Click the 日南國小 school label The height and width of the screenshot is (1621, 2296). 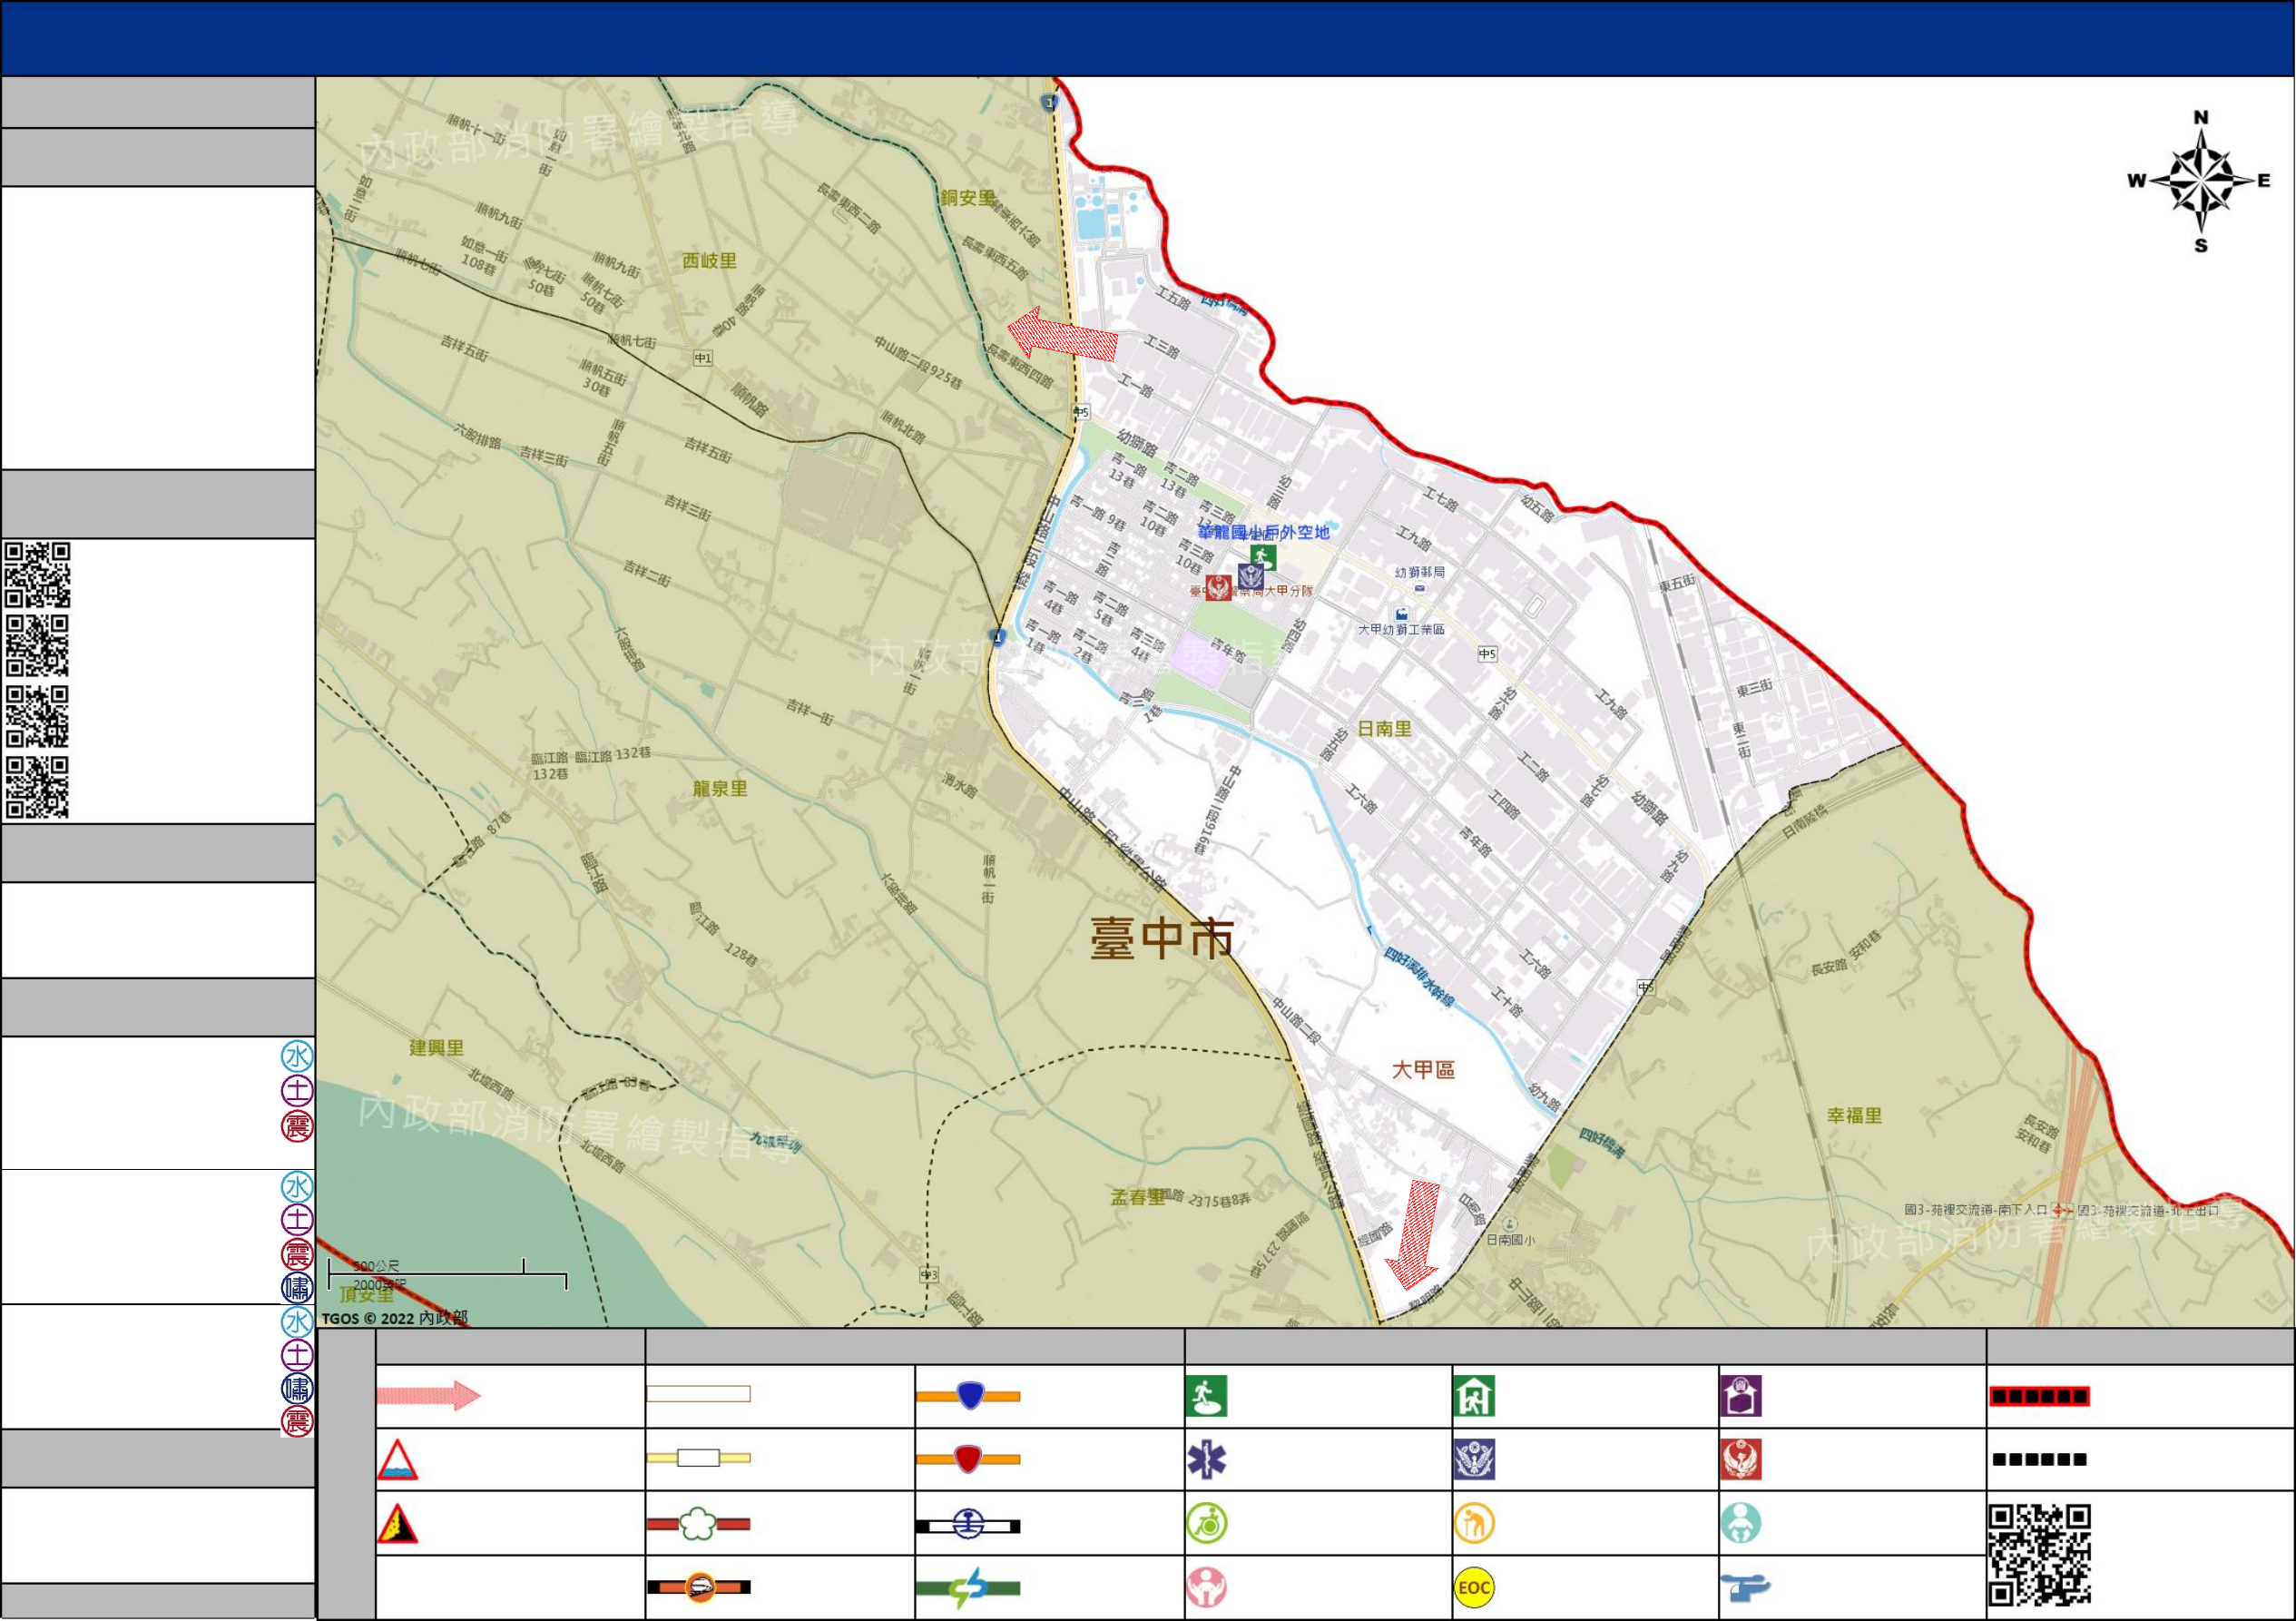[x=1510, y=1240]
